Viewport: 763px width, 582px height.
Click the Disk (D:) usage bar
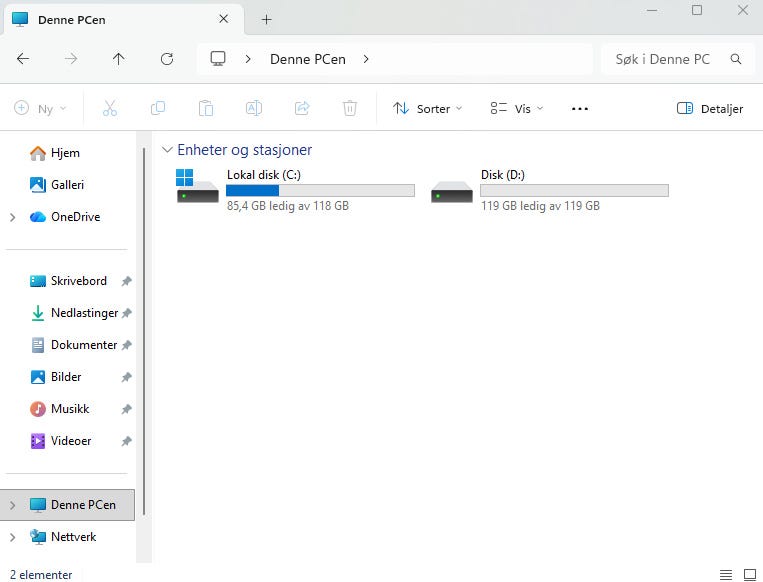pyautogui.click(x=574, y=190)
